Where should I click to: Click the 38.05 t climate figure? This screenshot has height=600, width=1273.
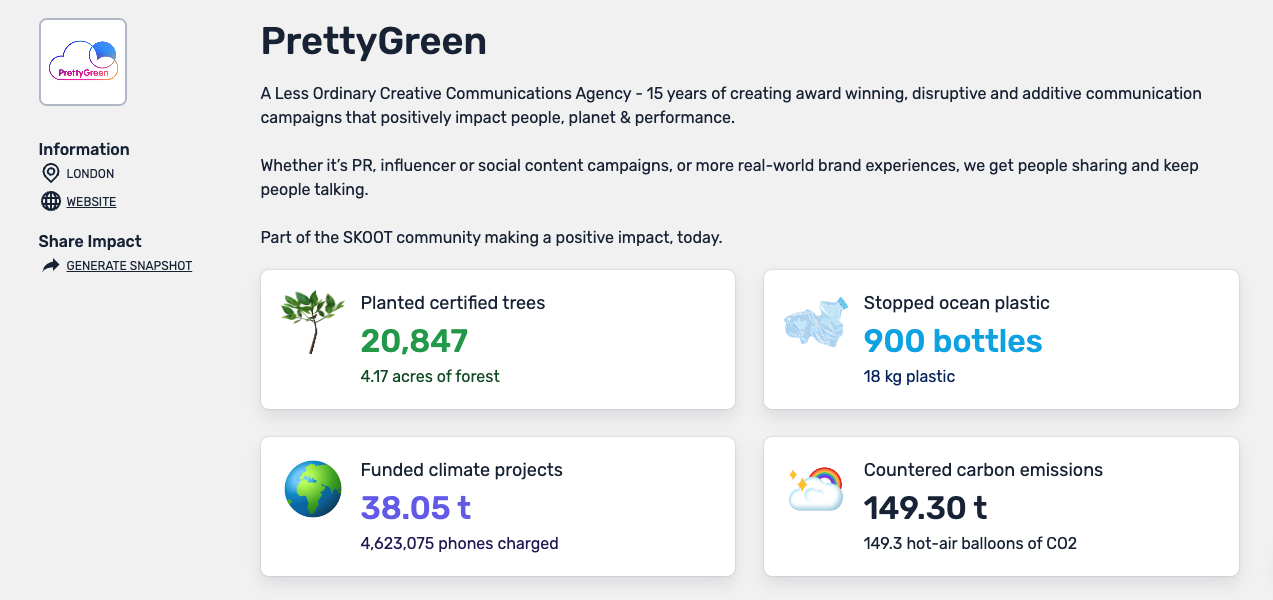[x=415, y=508]
